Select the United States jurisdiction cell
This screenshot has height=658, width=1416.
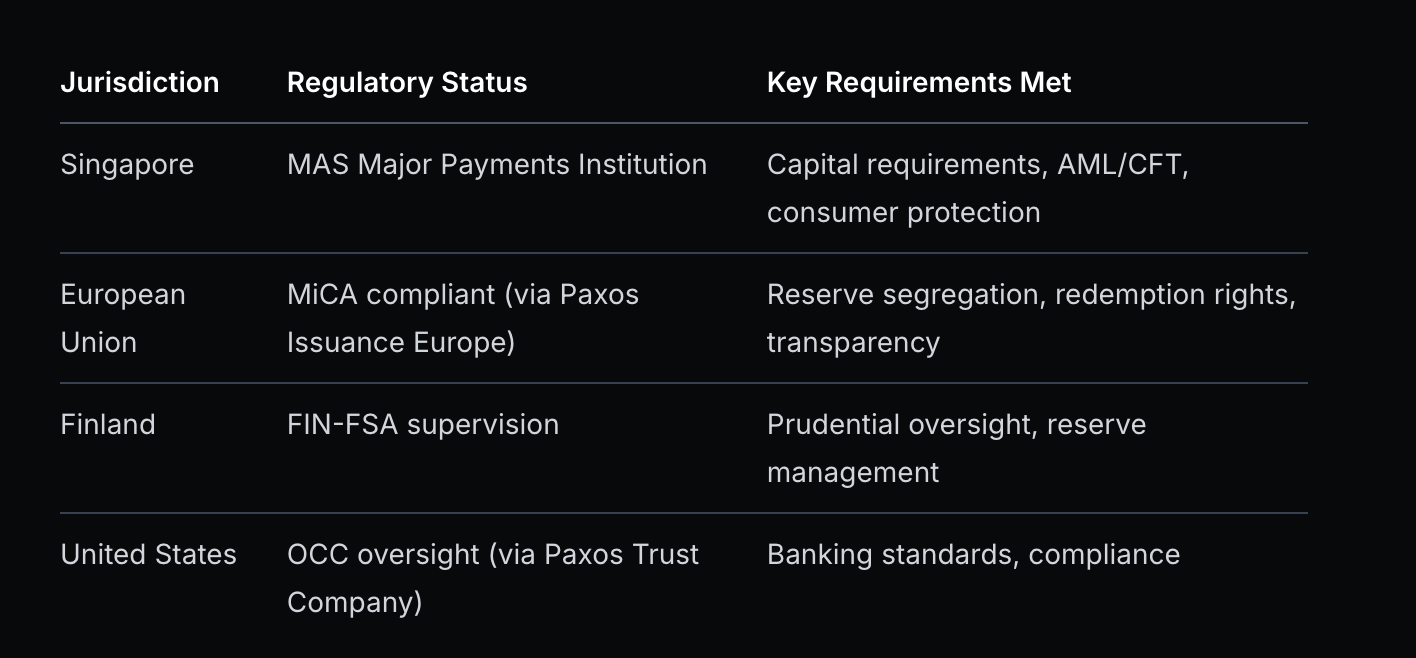[x=148, y=554]
